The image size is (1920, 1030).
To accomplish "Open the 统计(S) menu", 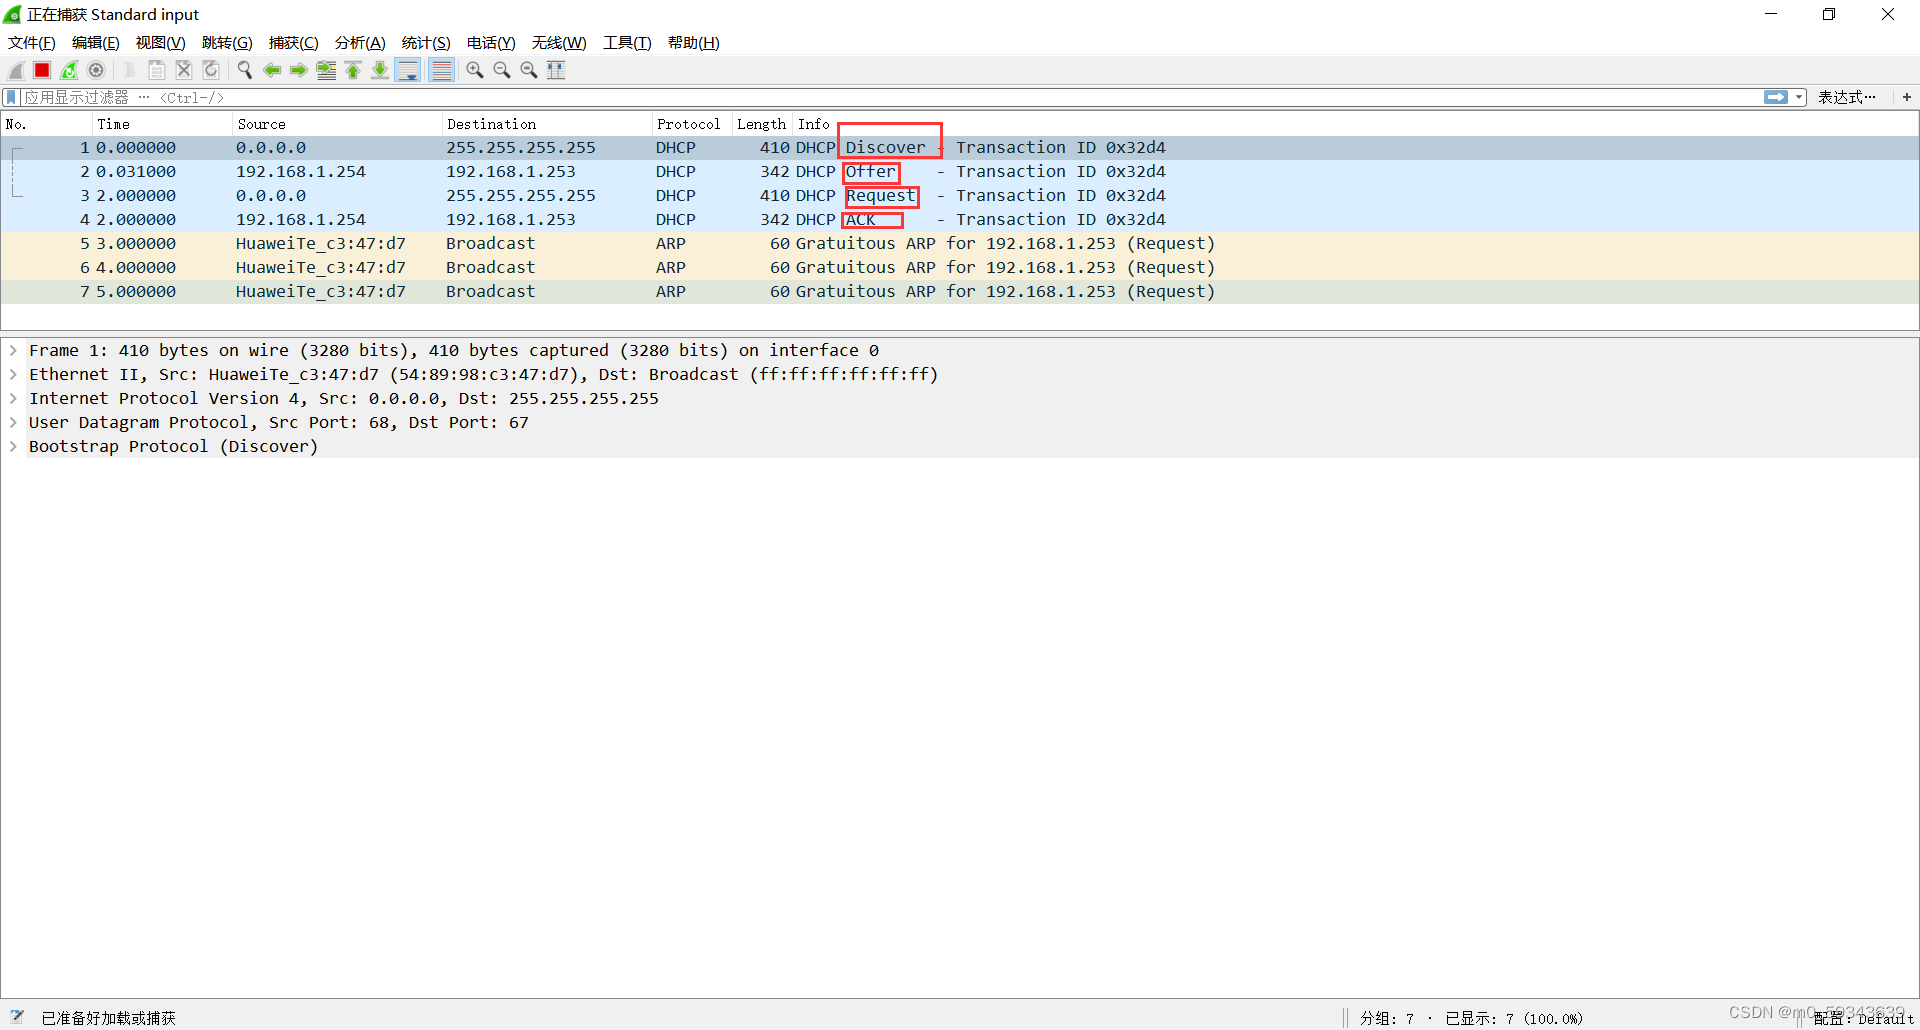I will point(425,43).
